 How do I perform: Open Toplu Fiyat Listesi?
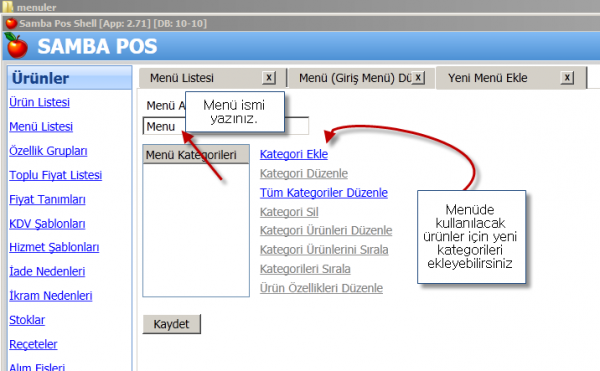(x=55, y=175)
